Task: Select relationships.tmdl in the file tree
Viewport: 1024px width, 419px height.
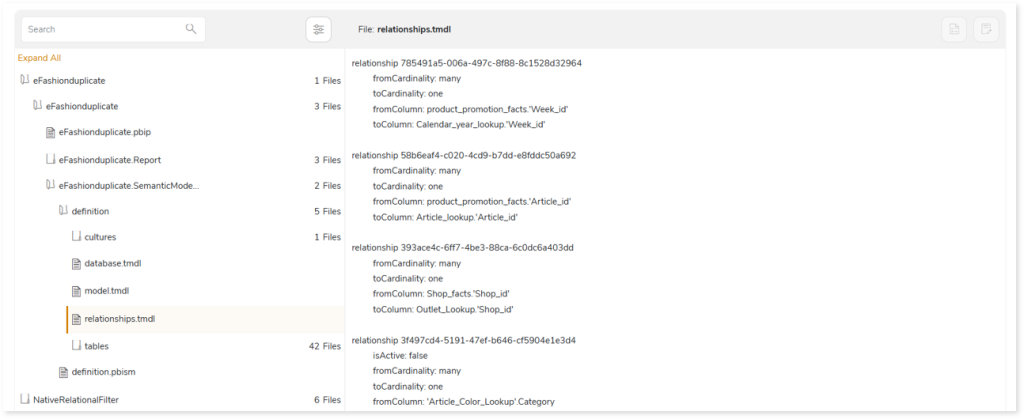Action: 120,319
